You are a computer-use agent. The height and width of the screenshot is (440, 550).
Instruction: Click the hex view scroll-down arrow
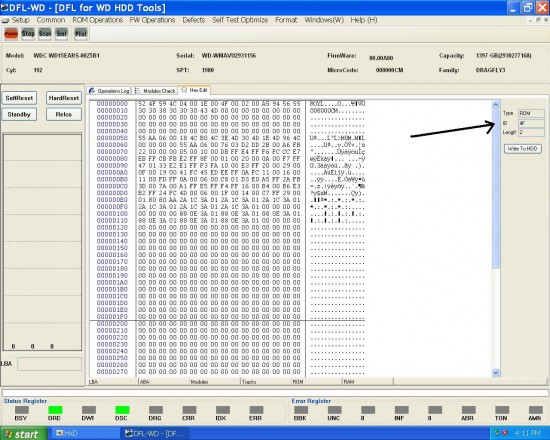point(496,373)
